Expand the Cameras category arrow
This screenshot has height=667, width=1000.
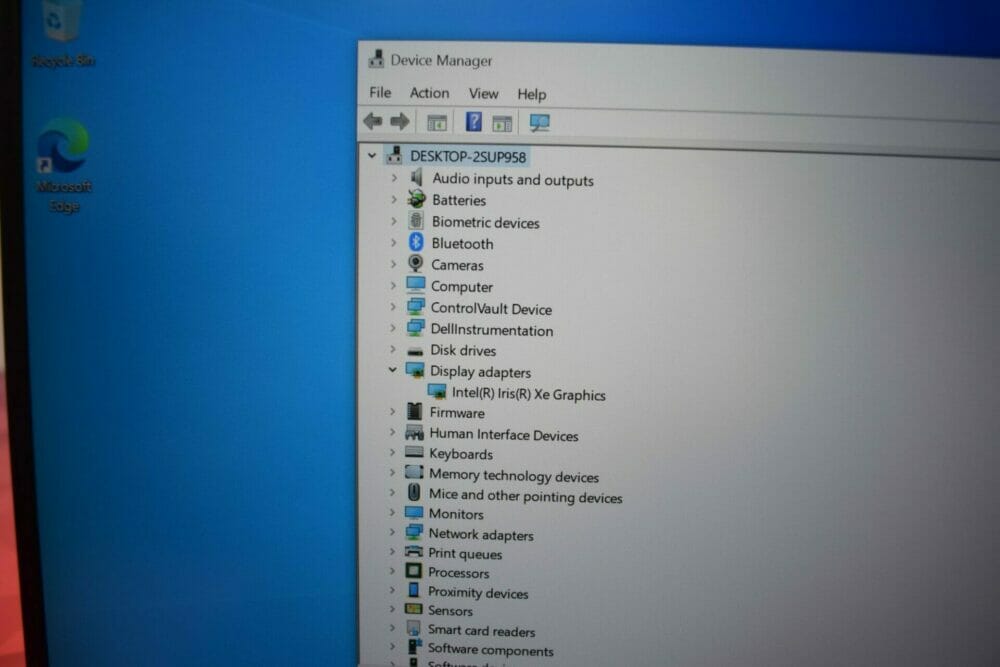(x=393, y=263)
